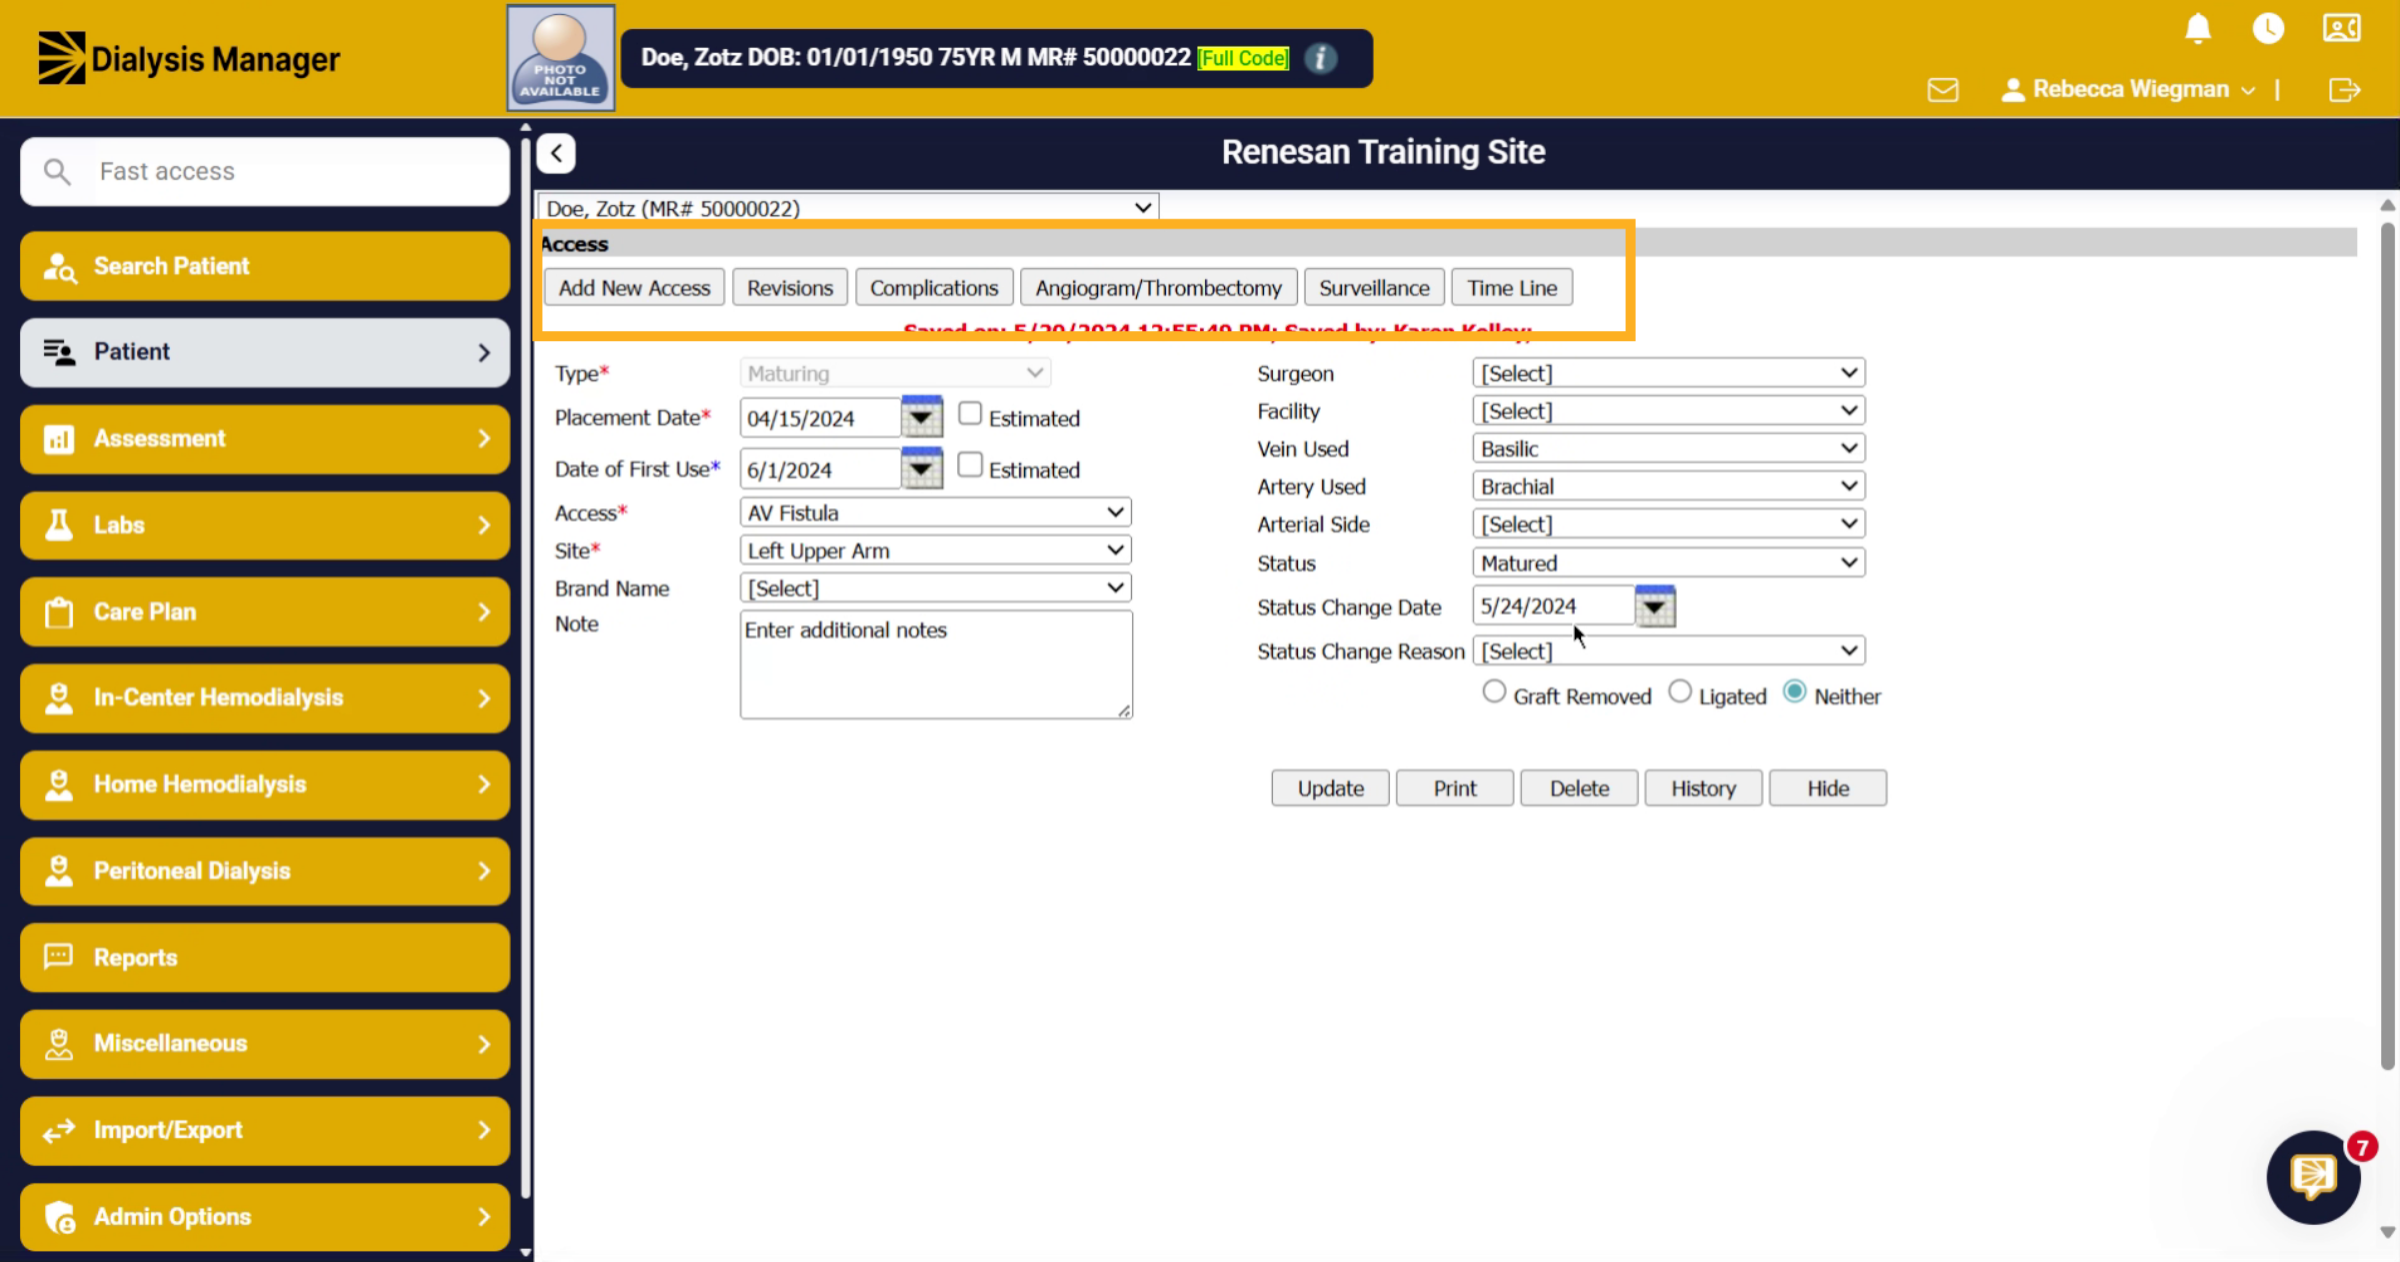The width and height of the screenshot is (2400, 1262).
Task: Open Status Change Date calendar picker
Action: (x=1655, y=606)
